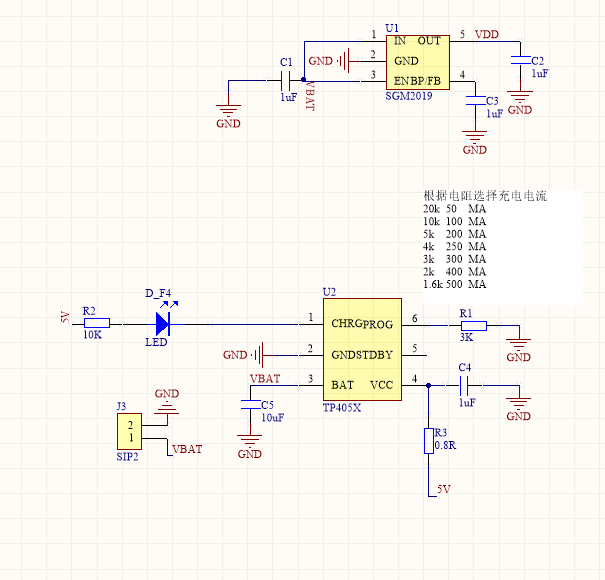Select the U1 SGM2019 regulator body

(x=418, y=62)
